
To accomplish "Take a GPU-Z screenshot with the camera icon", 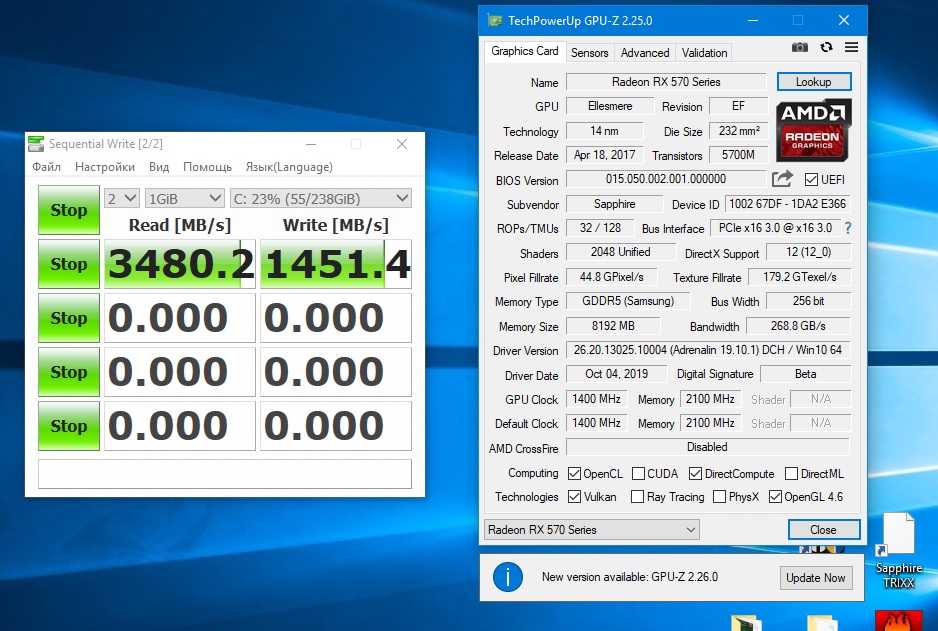I will point(799,47).
